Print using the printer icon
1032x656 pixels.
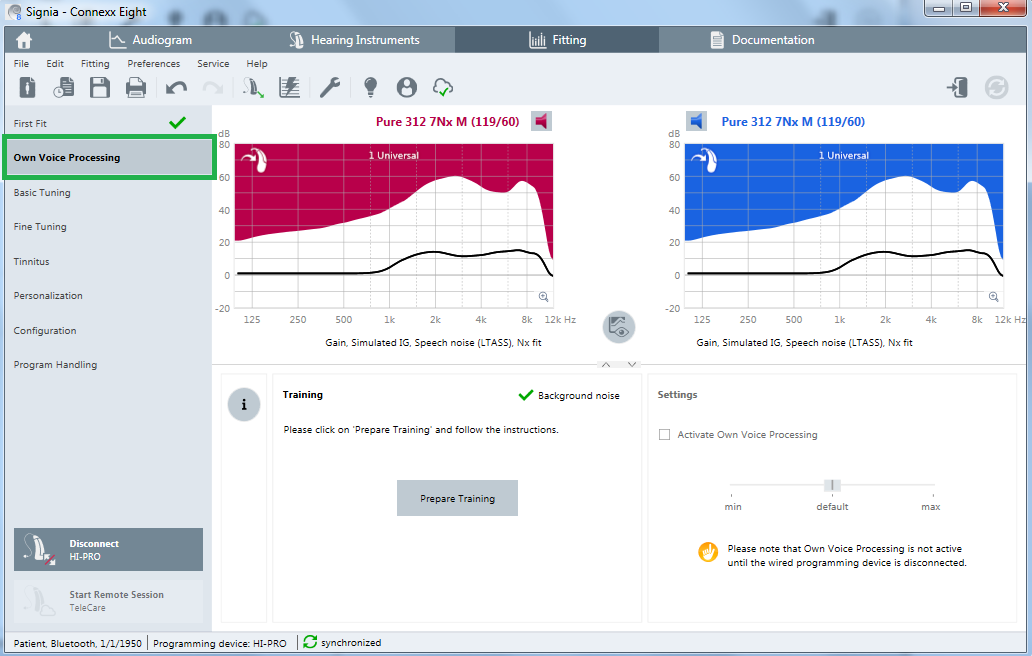pos(136,87)
